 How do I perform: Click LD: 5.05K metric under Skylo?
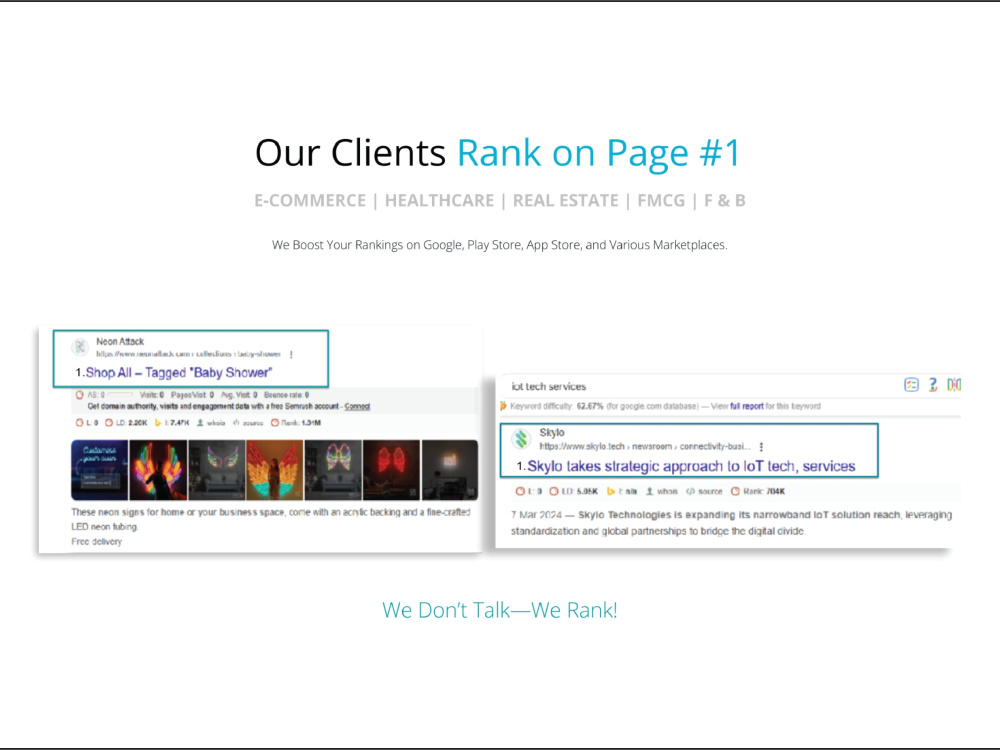(573, 491)
